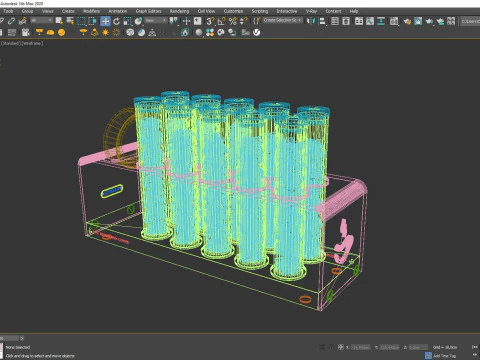Click the yellow sun light icon
The width and height of the screenshot is (480, 360).
coord(105,32)
